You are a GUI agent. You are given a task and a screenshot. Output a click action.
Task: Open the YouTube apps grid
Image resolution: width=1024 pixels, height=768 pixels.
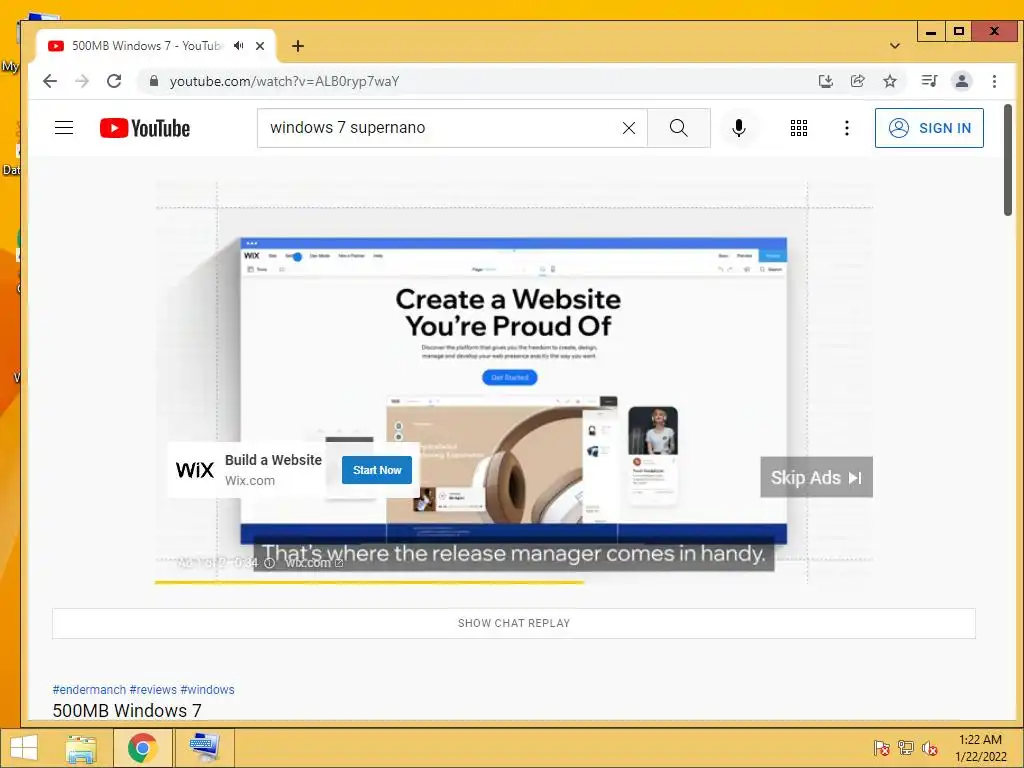tap(799, 128)
